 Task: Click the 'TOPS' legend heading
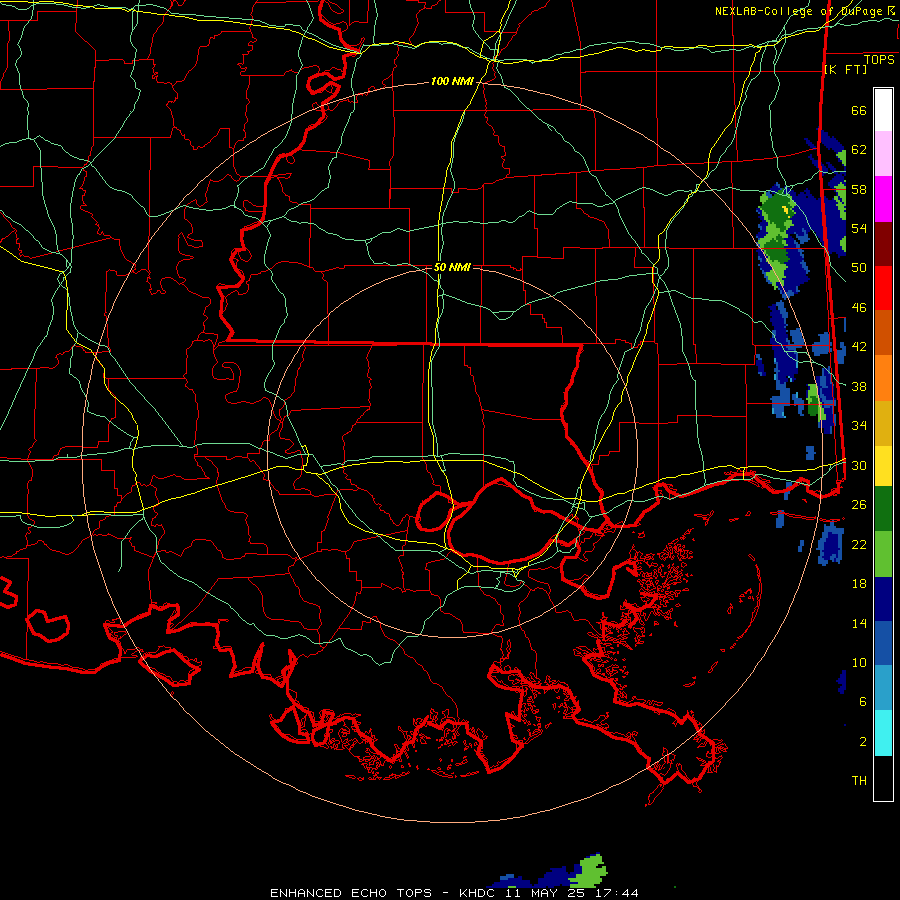pos(879,60)
